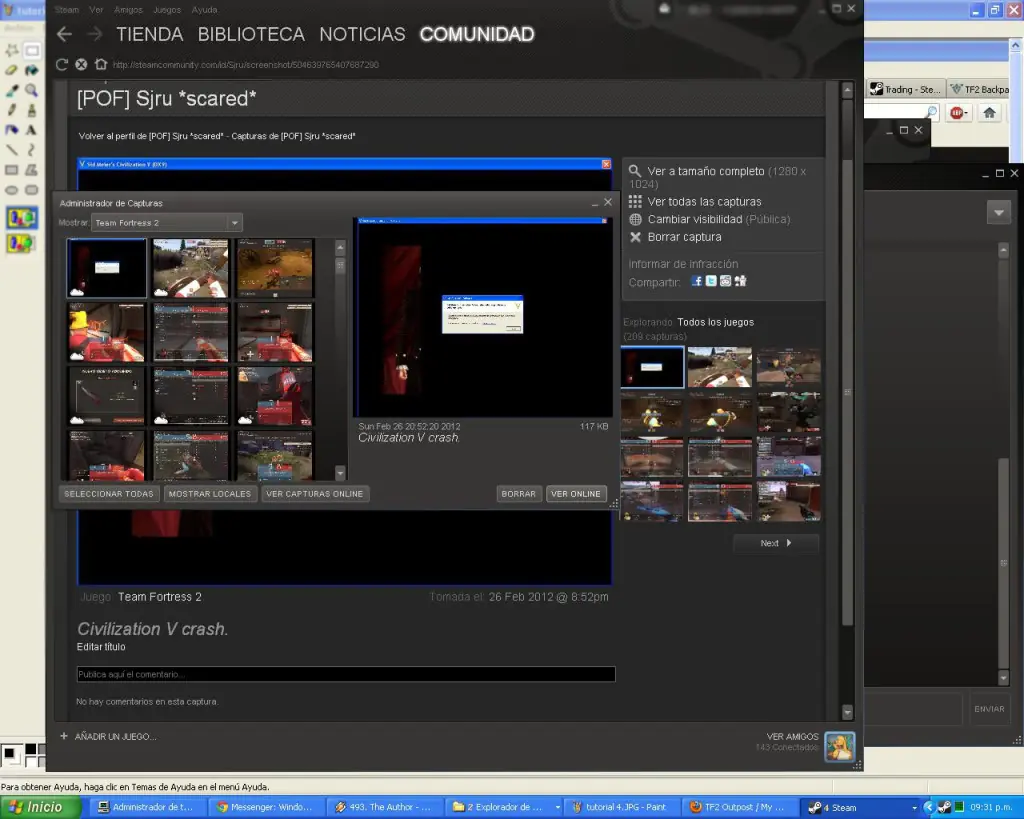Open the NOTICIAS section
Screen dimensions: 1024x819
coord(362,34)
